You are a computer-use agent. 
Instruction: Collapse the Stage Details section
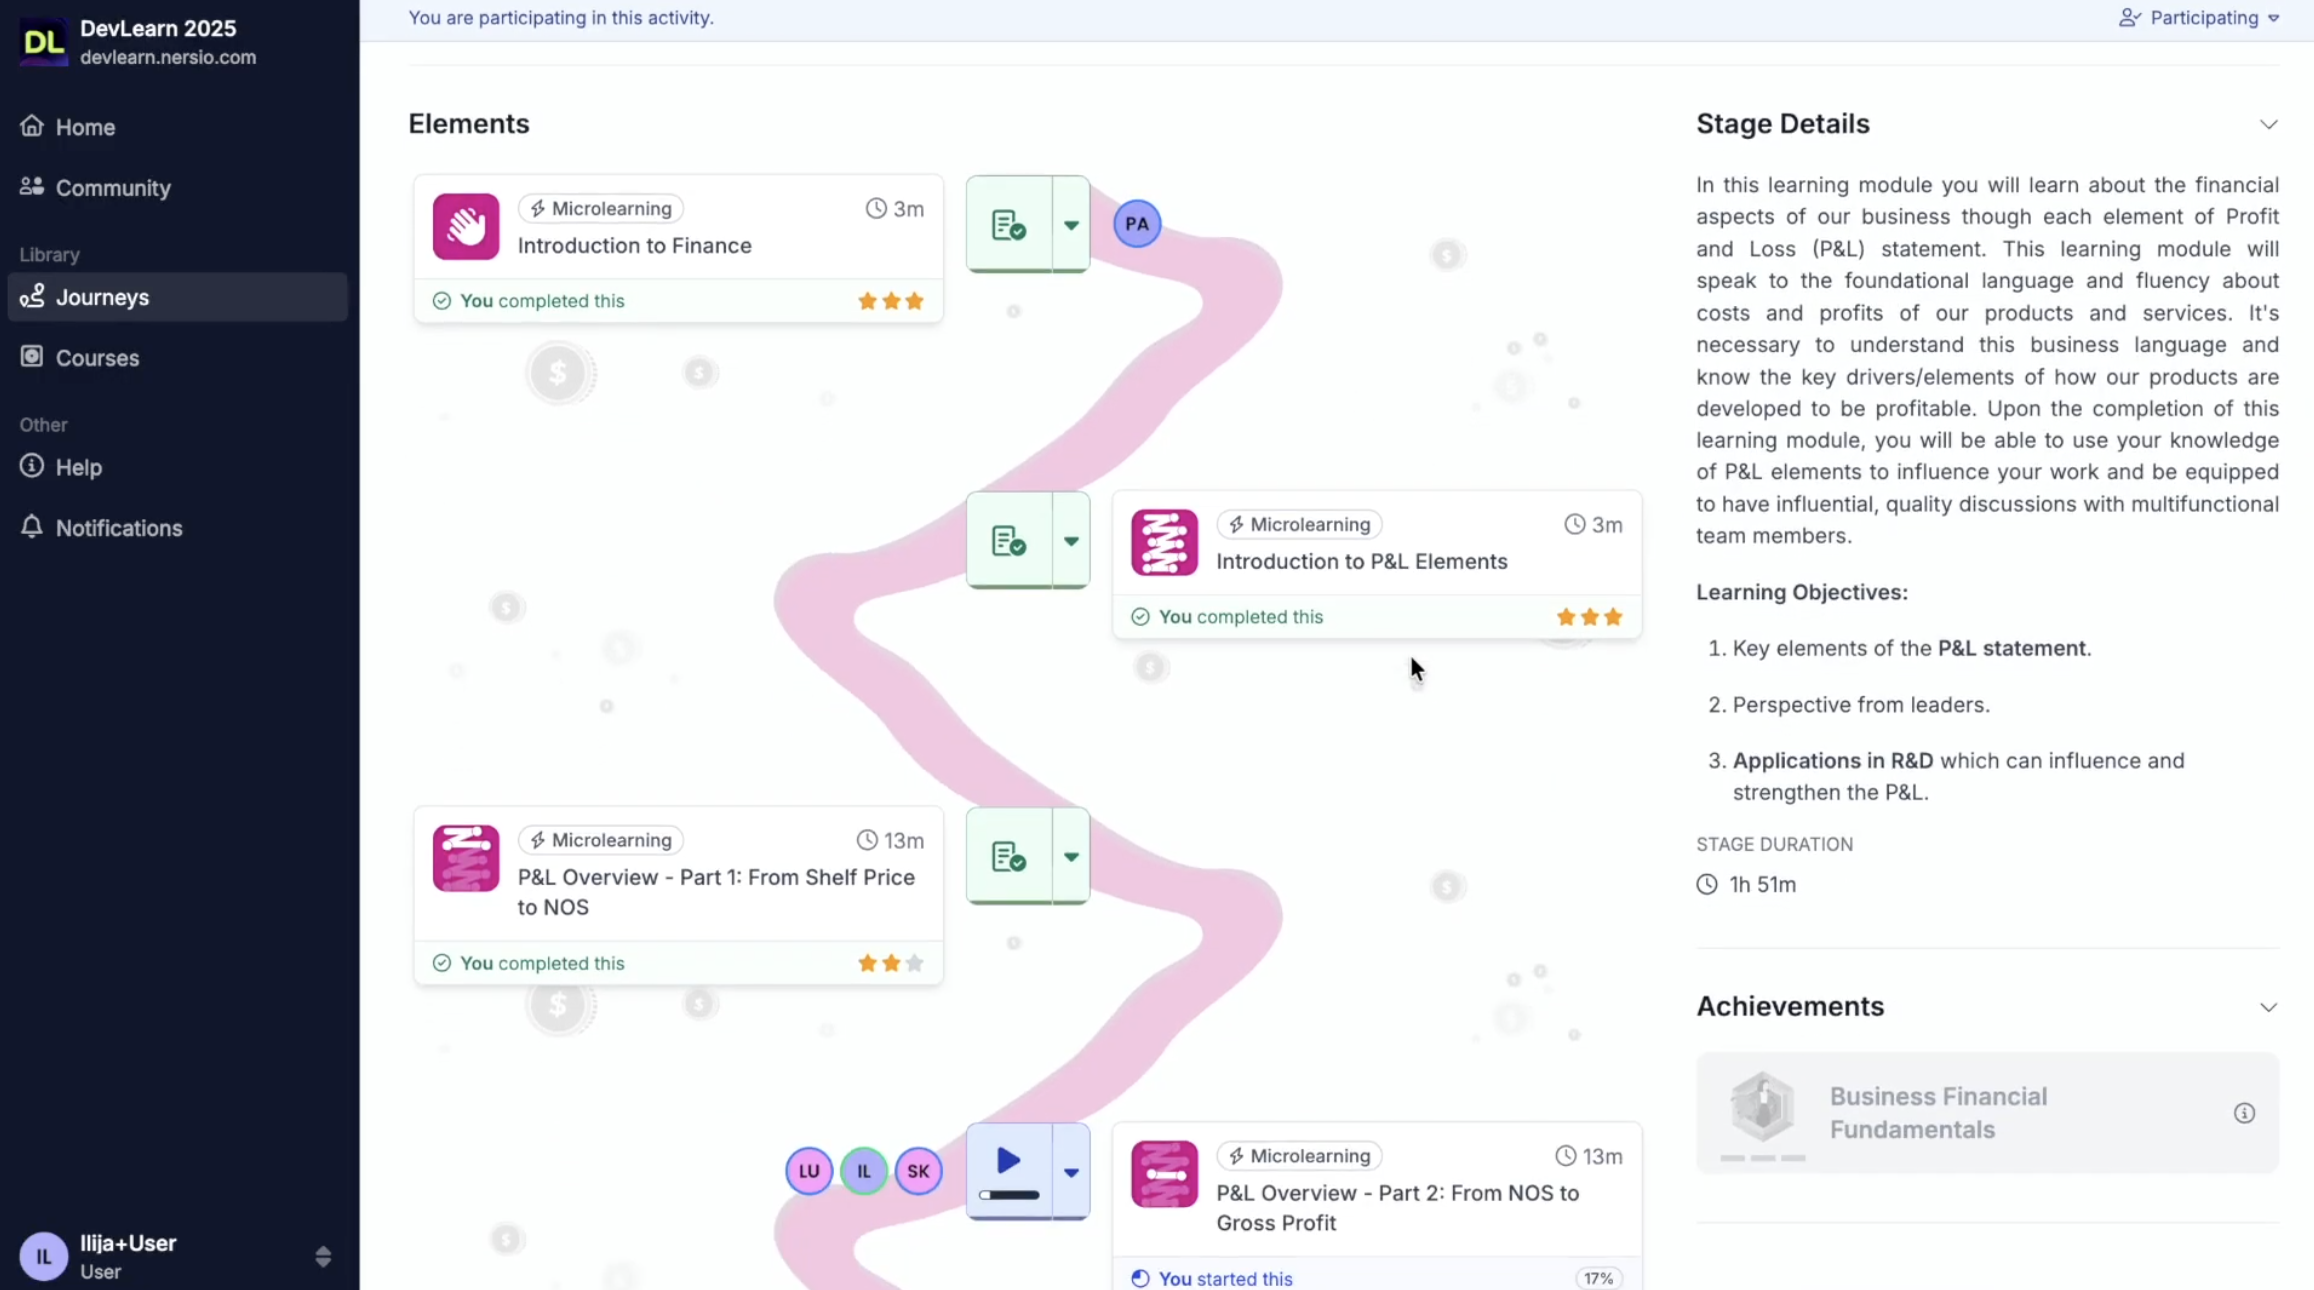coord(2267,124)
